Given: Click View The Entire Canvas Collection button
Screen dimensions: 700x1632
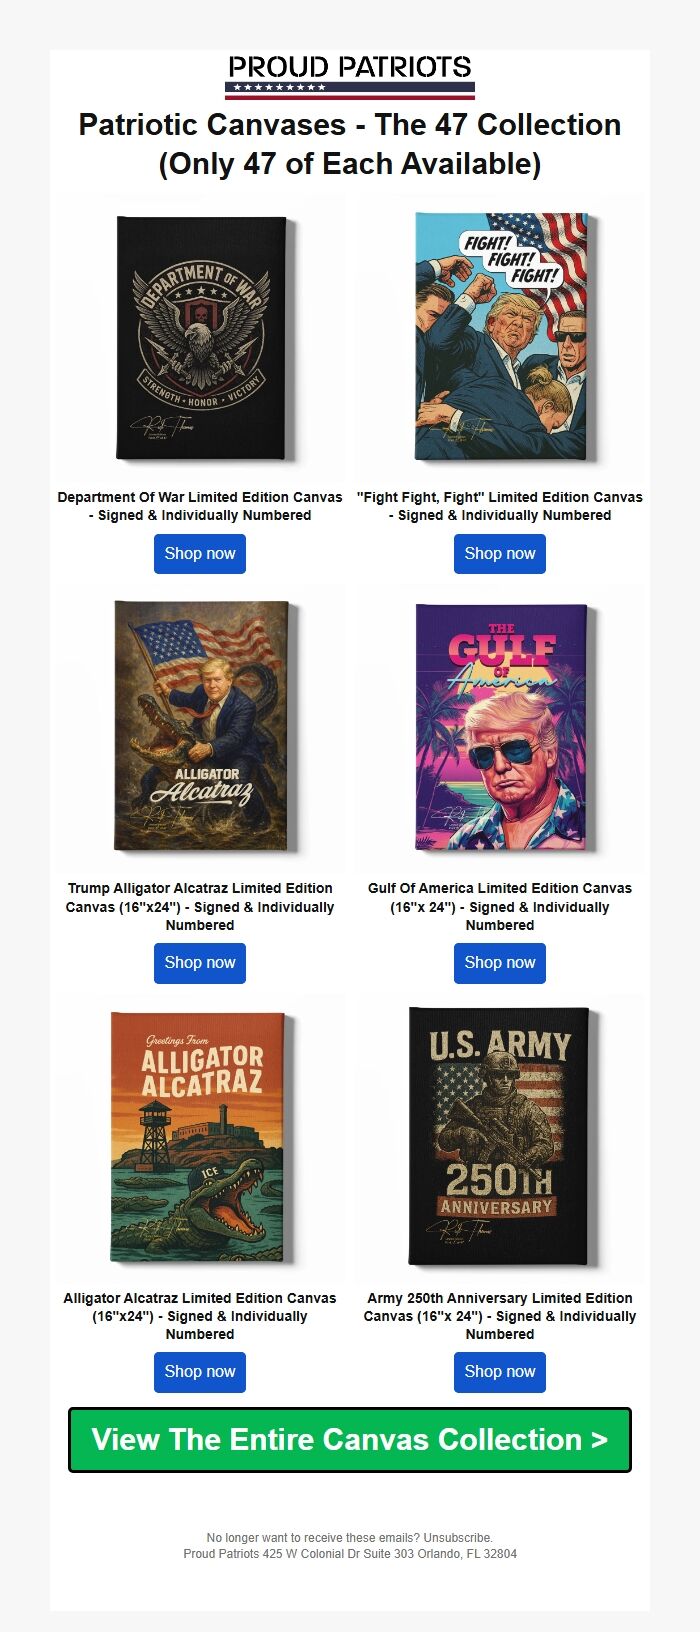Looking at the screenshot, I should coord(350,1440).
